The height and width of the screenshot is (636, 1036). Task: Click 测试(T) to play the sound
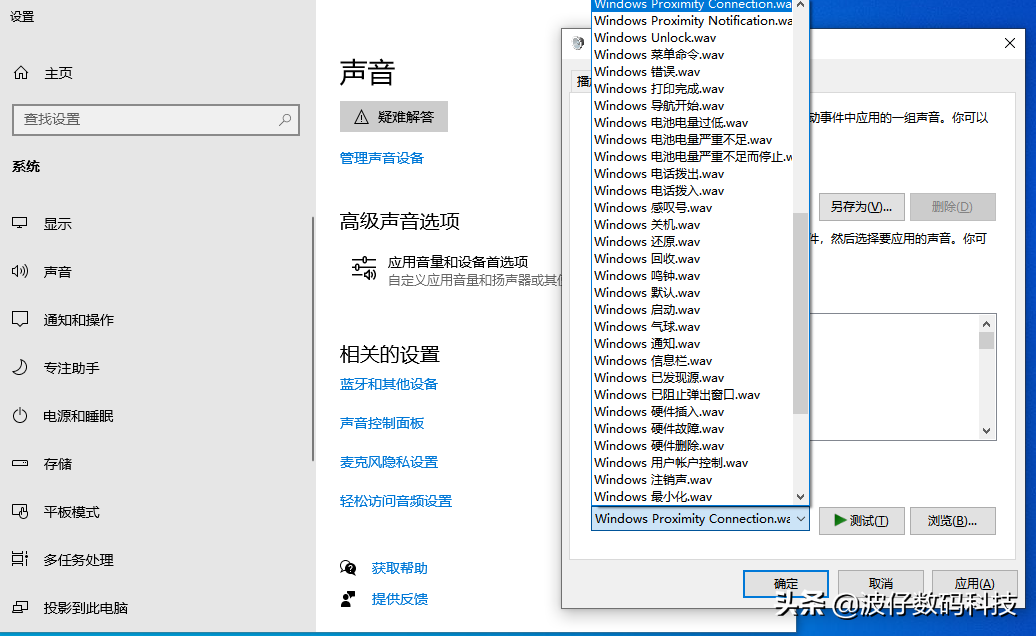click(861, 521)
